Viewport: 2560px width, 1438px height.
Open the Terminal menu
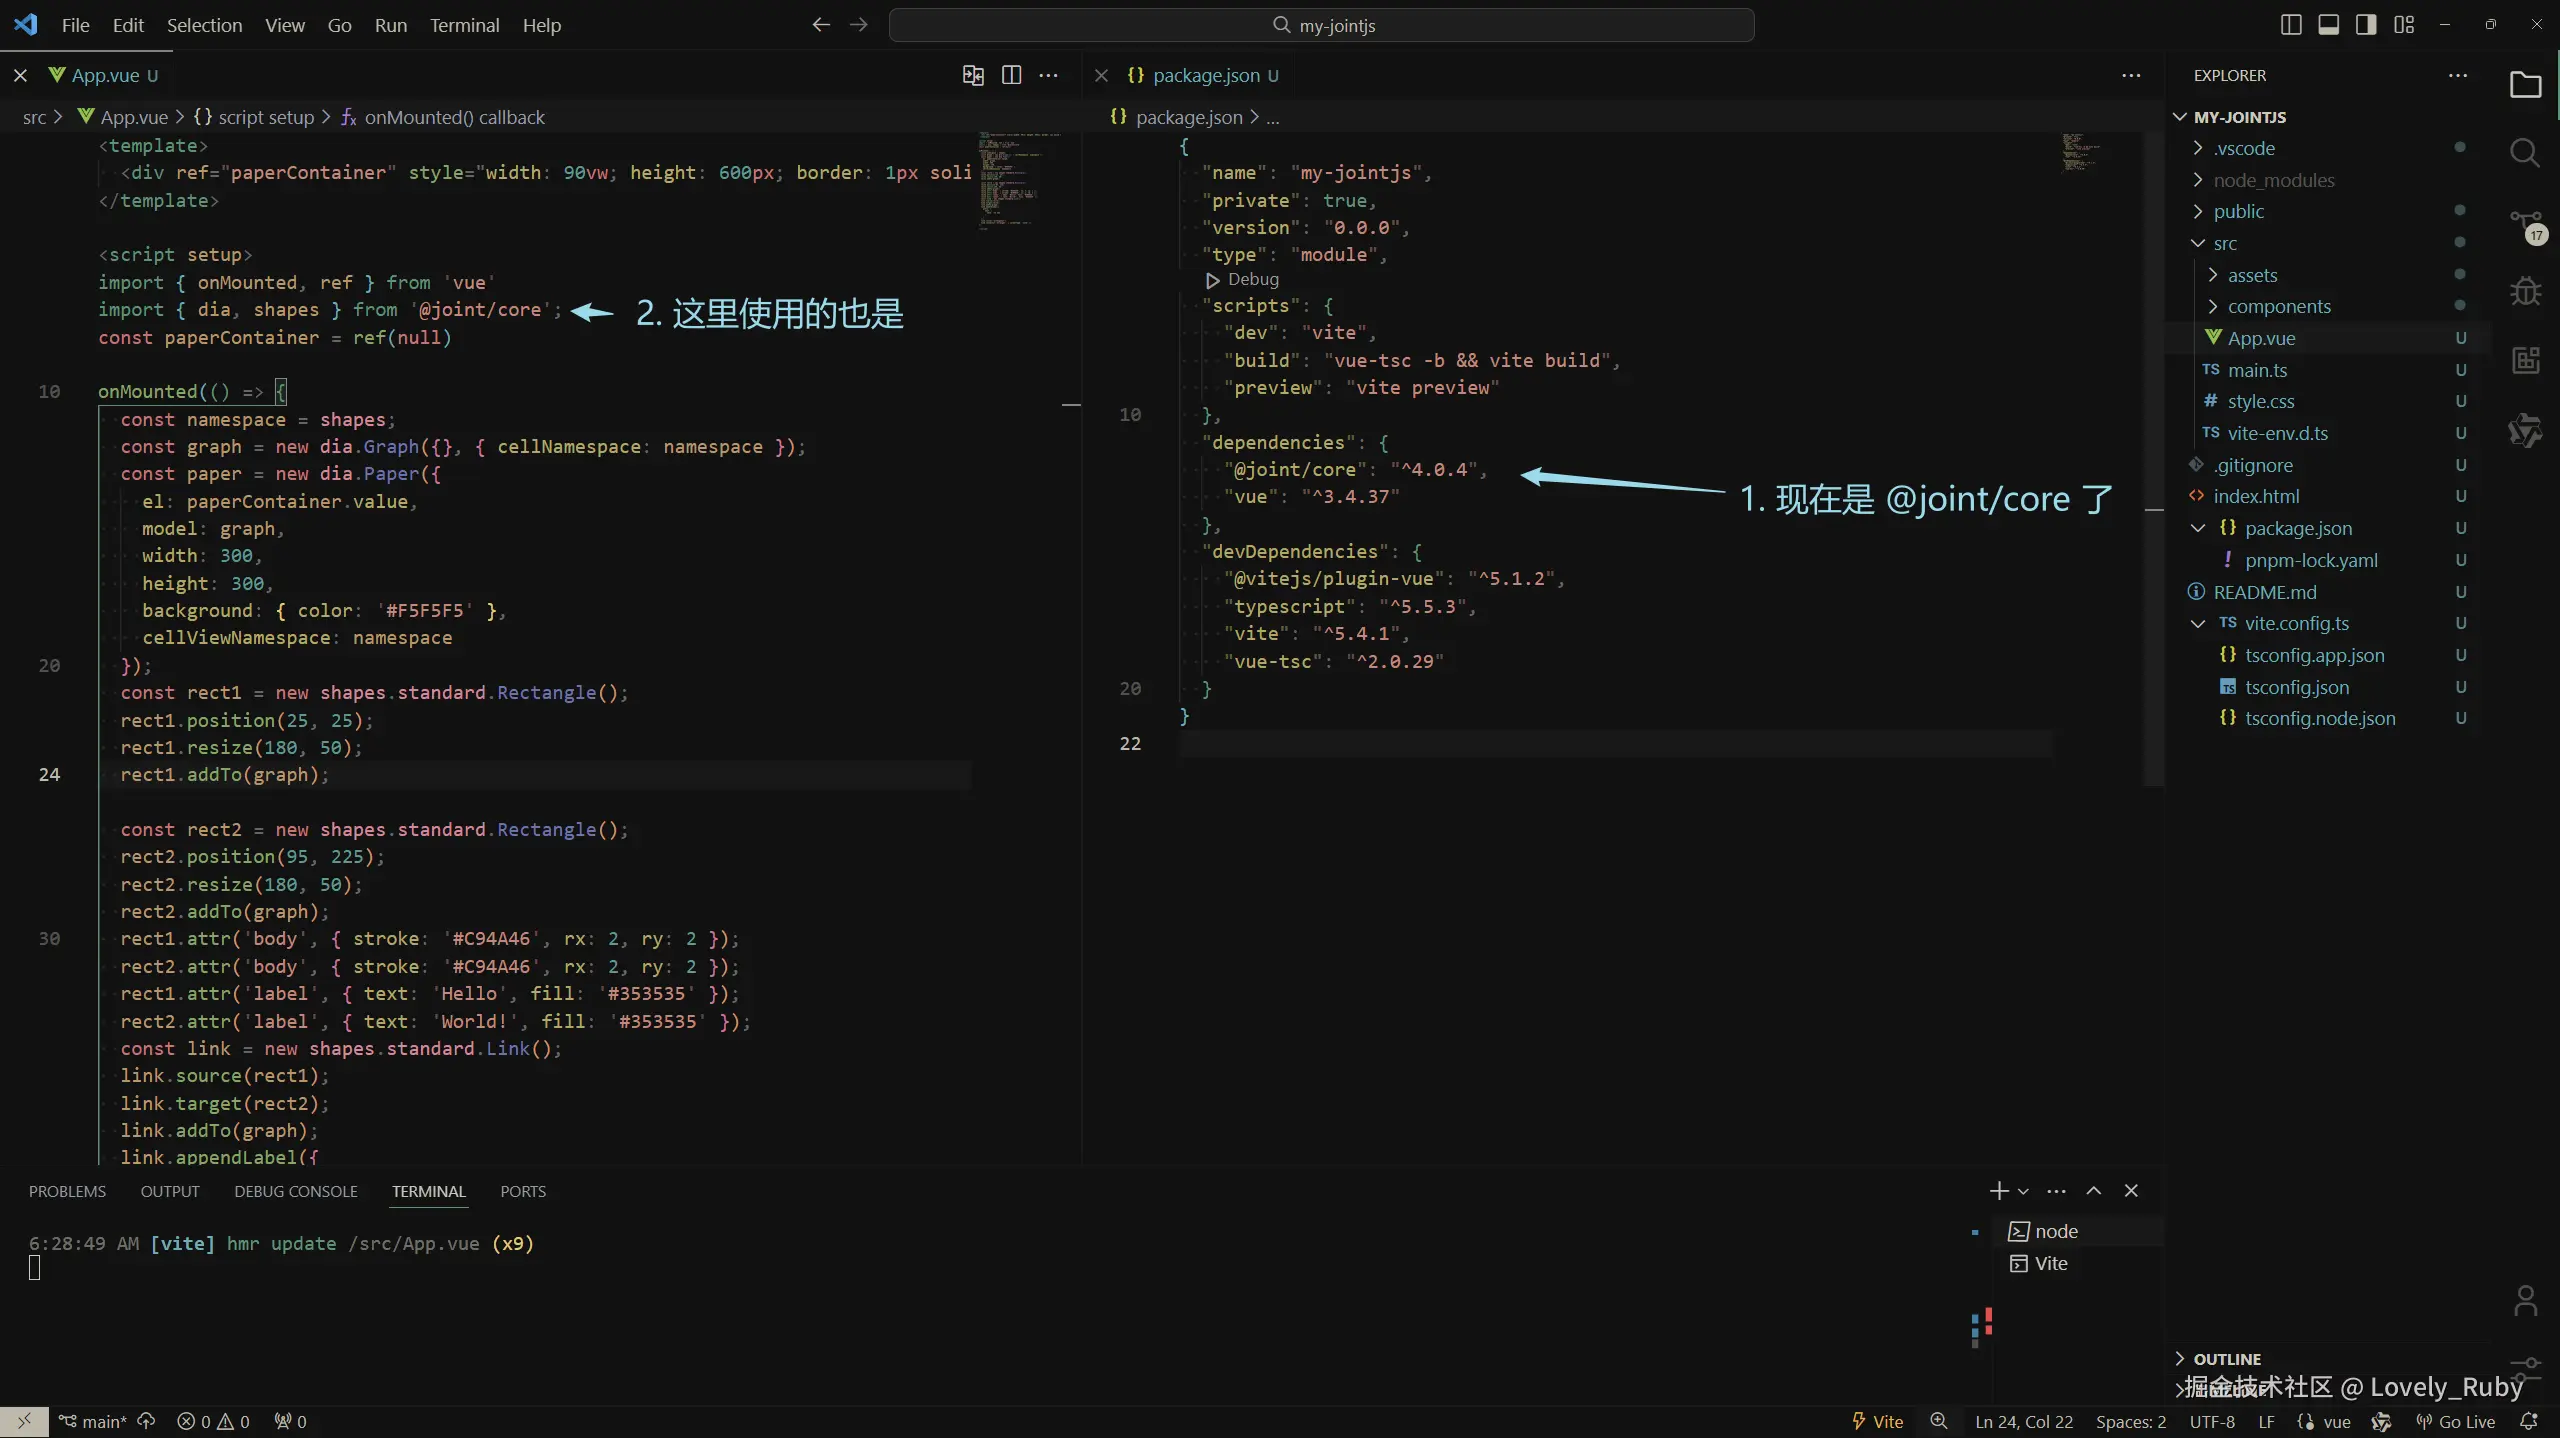[464, 25]
